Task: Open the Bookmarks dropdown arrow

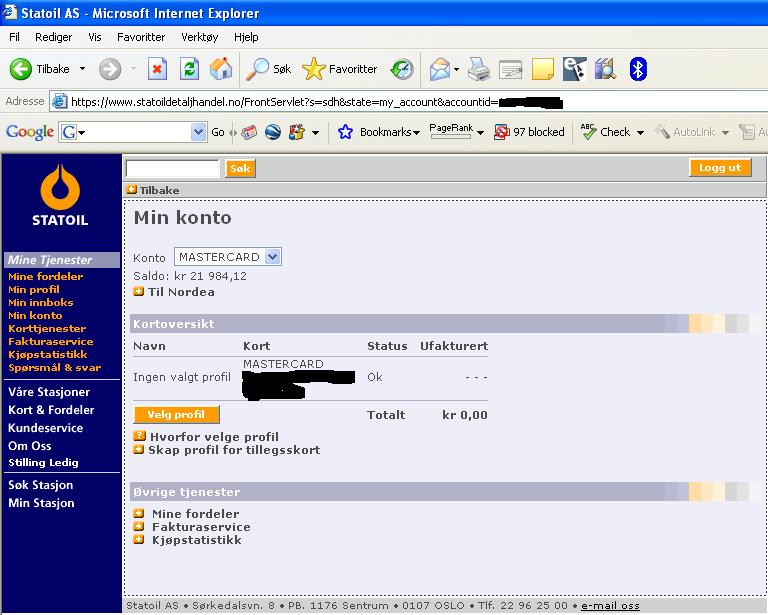Action: point(416,133)
